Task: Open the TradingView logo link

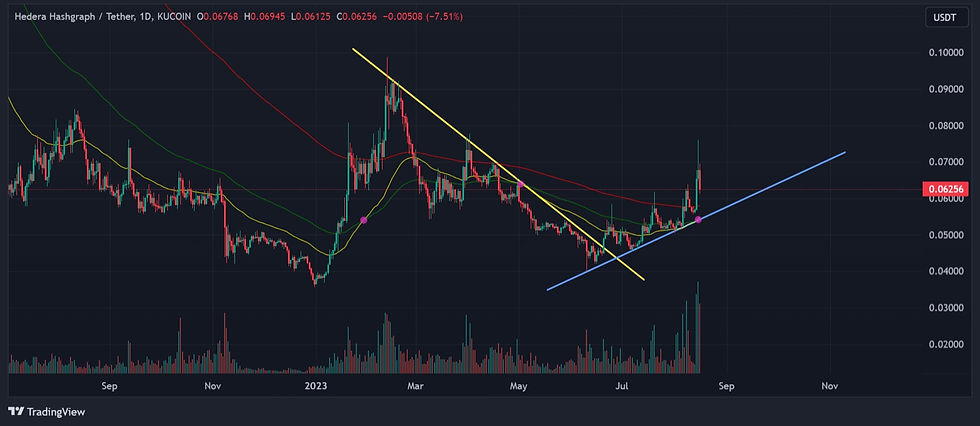Action: click(46, 412)
